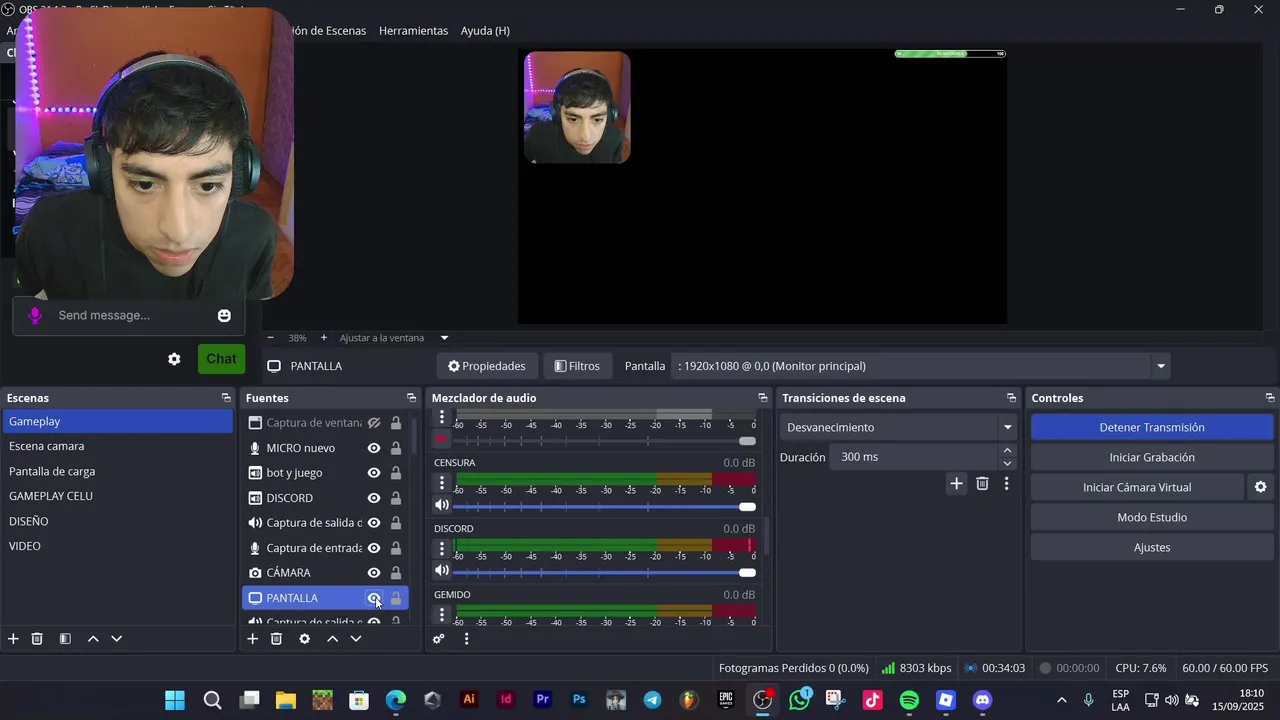Hide the bot y juego source

374,473
